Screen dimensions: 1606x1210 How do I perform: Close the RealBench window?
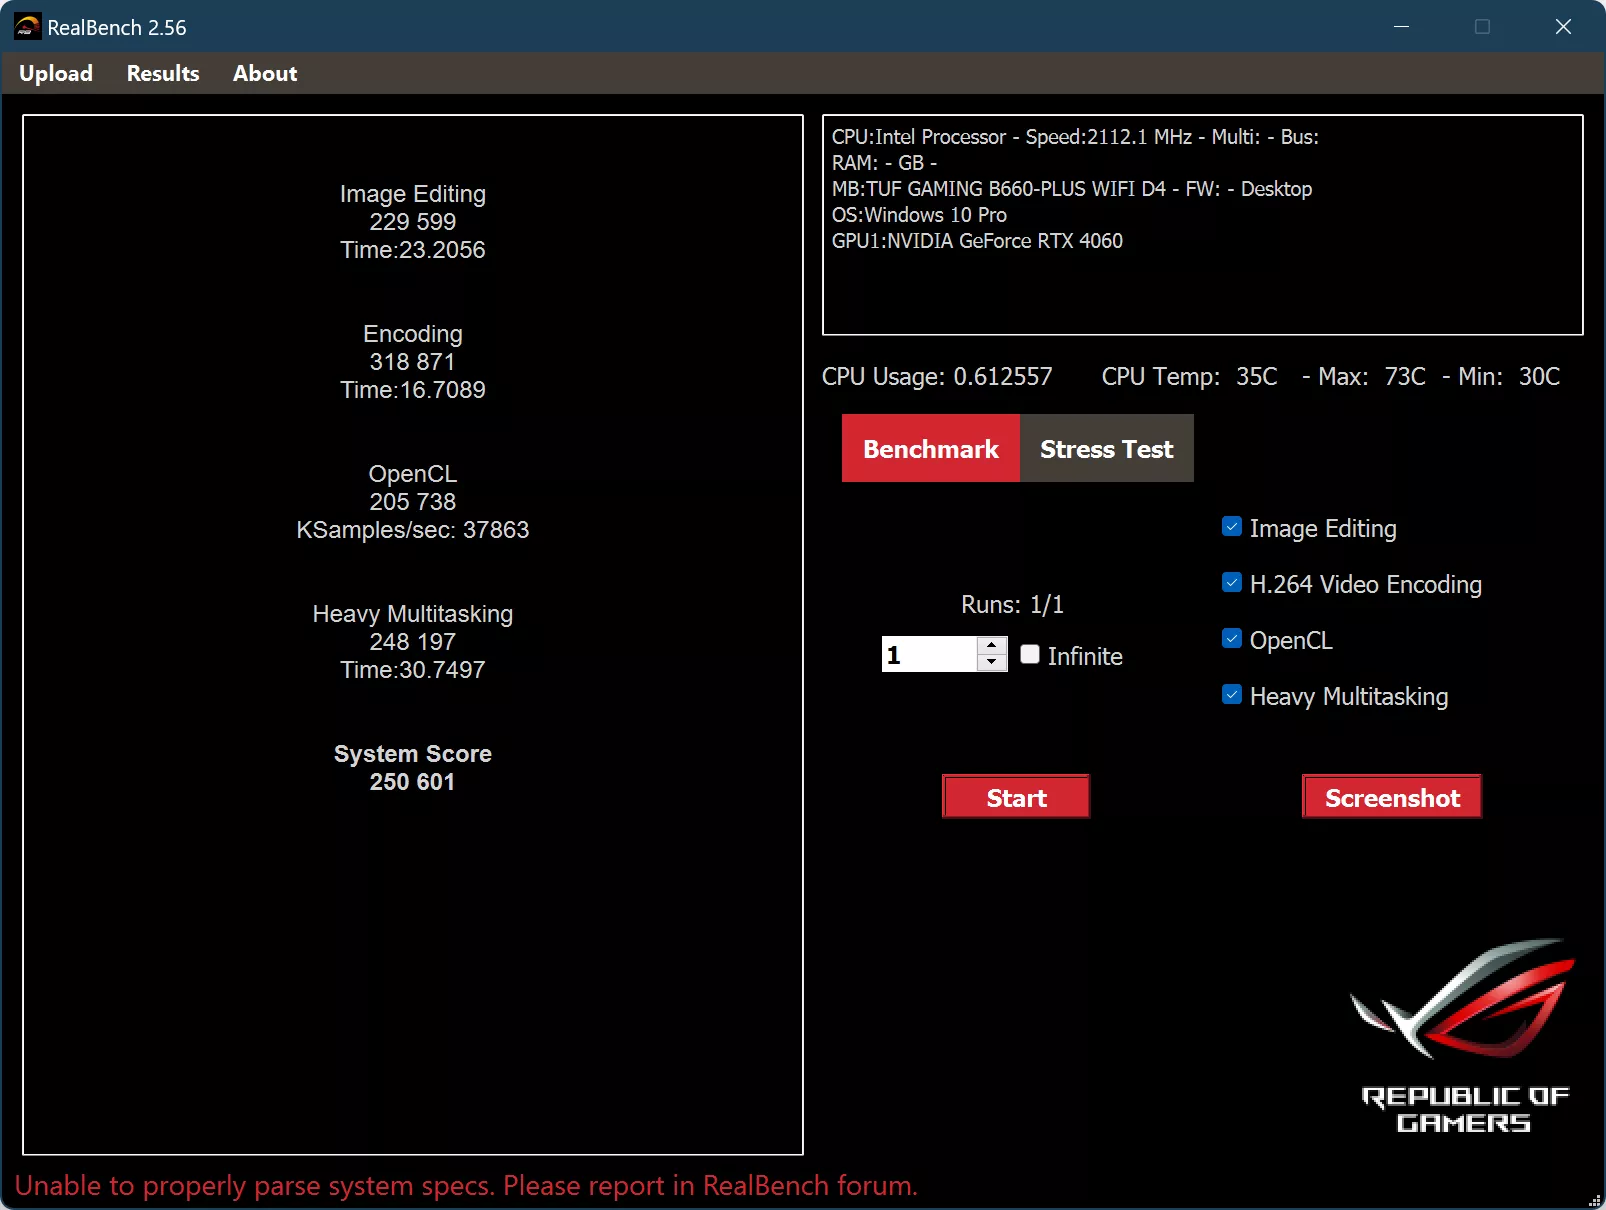pyautogui.click(x=1563, y=27)
